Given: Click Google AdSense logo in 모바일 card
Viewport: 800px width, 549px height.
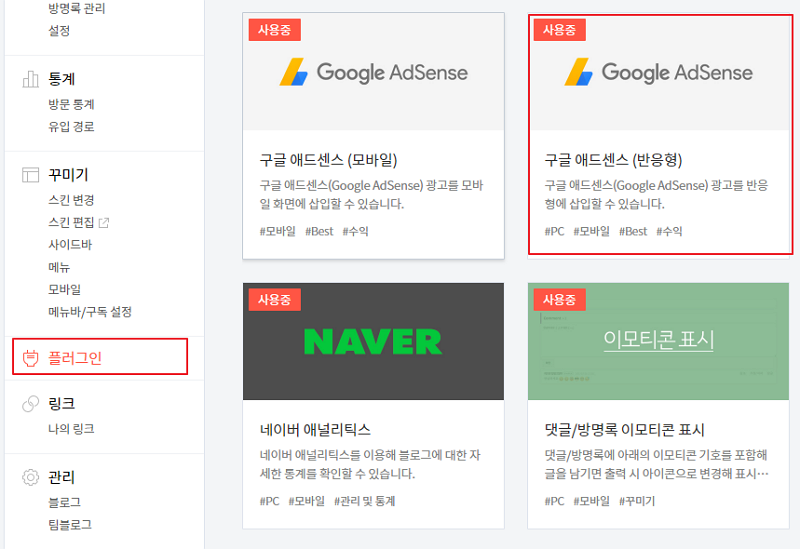Looking at the screenshot, I should pyautogui.click(x=373, y=72).
